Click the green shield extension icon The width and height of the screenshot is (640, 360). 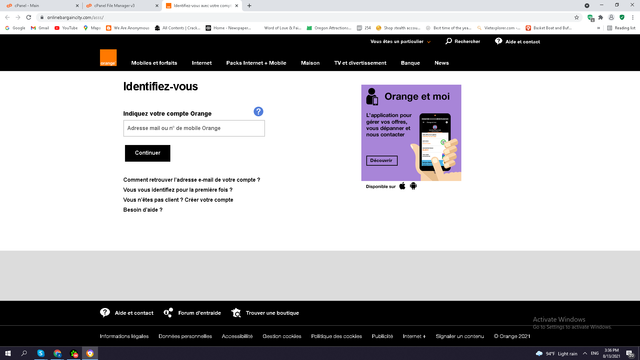click(x=622, y=18)
